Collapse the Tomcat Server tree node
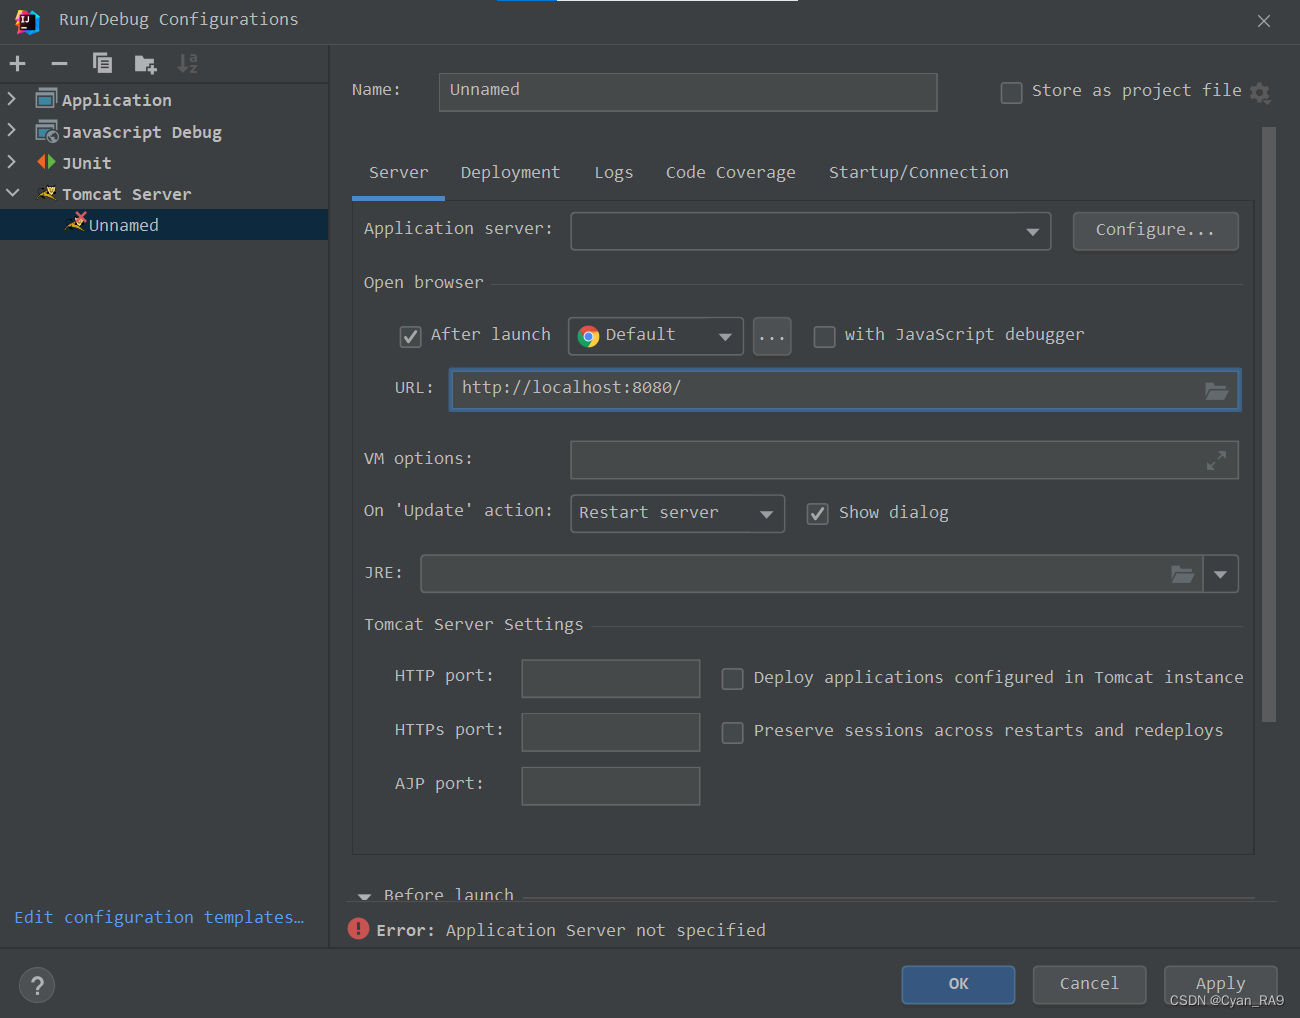 12,193
